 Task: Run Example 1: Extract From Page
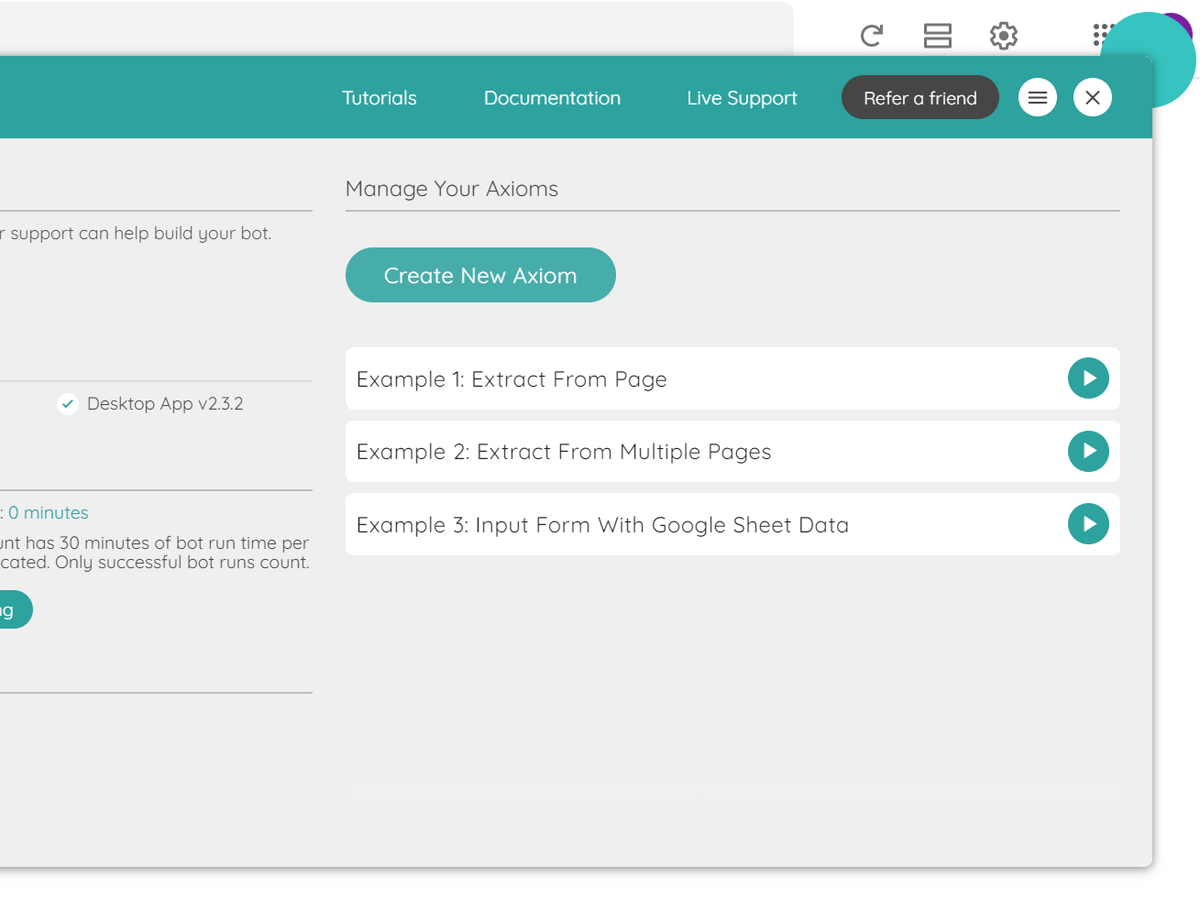pyautogui.click(x=1088, y=379)
